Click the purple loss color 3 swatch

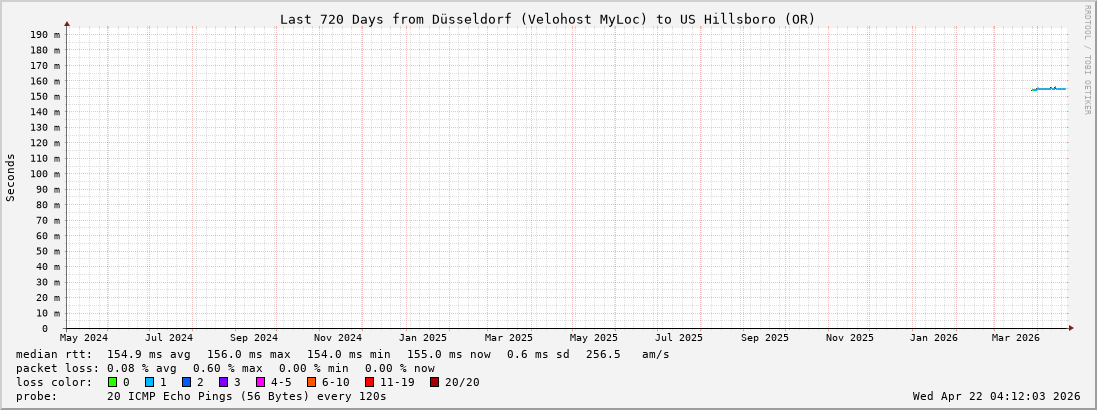click(223, 382)
